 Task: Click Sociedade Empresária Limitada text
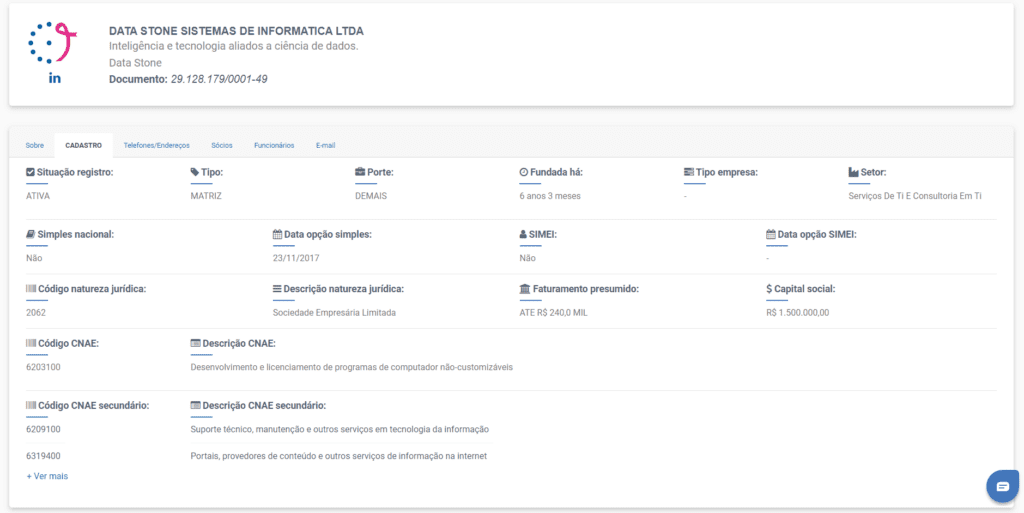click(334, 313)
